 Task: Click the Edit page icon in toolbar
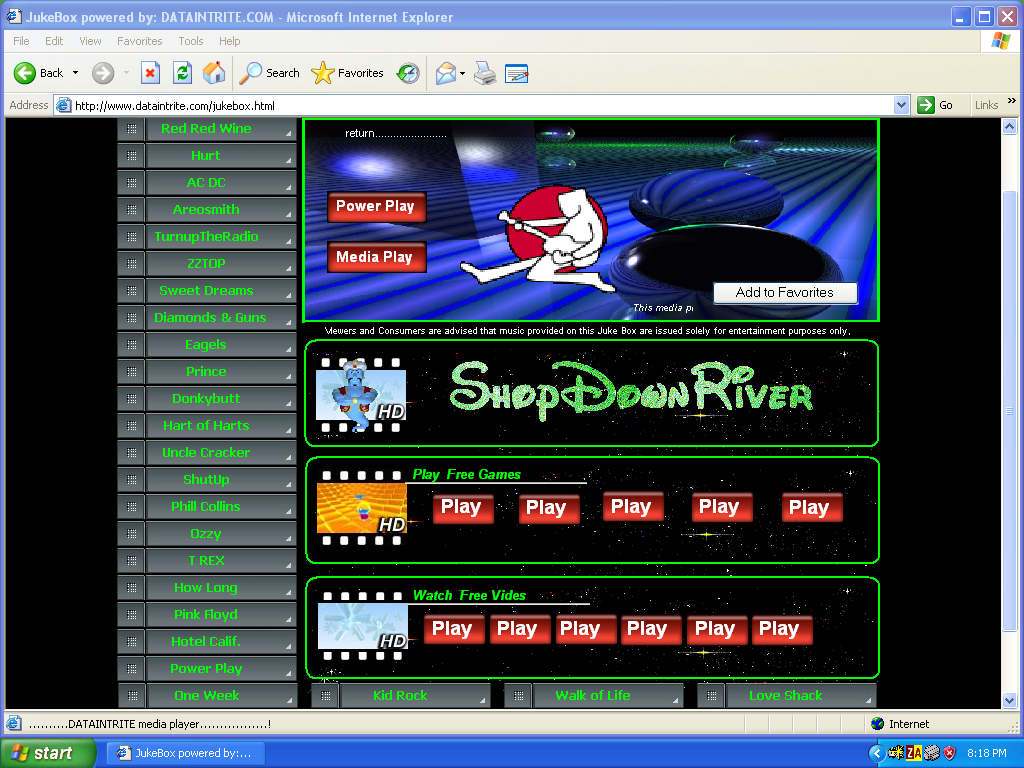tap(517, 73)
